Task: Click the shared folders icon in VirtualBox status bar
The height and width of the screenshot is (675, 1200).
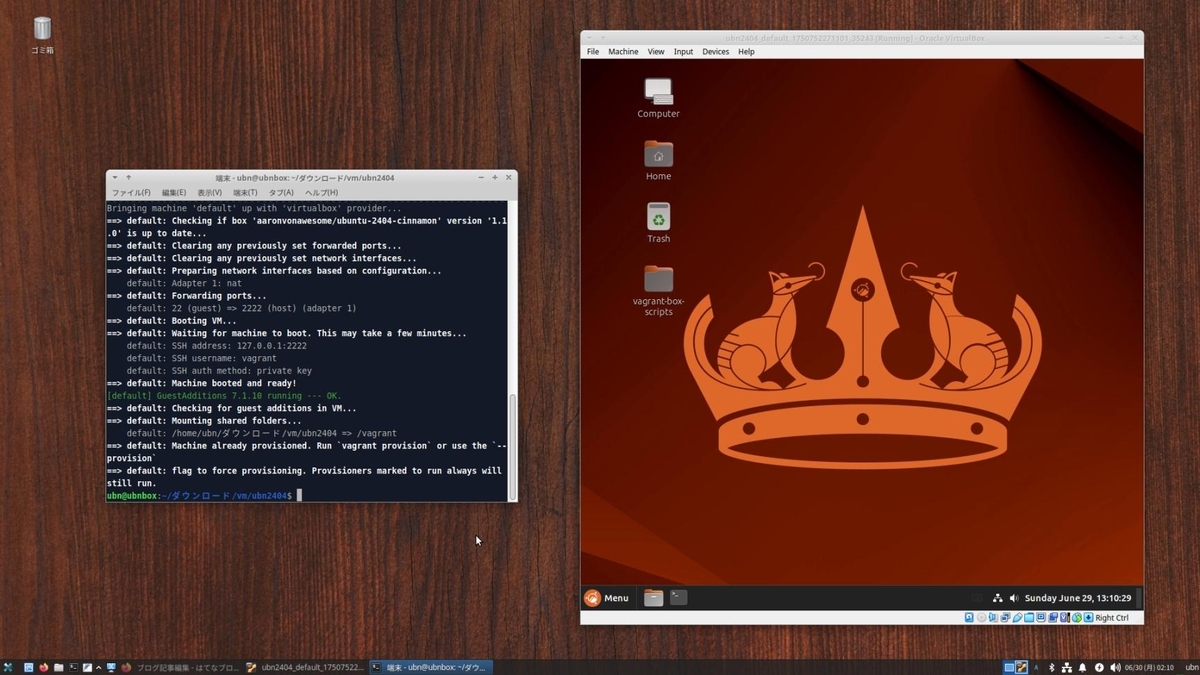Action: pyautogui.click(x=1029, y=618)
